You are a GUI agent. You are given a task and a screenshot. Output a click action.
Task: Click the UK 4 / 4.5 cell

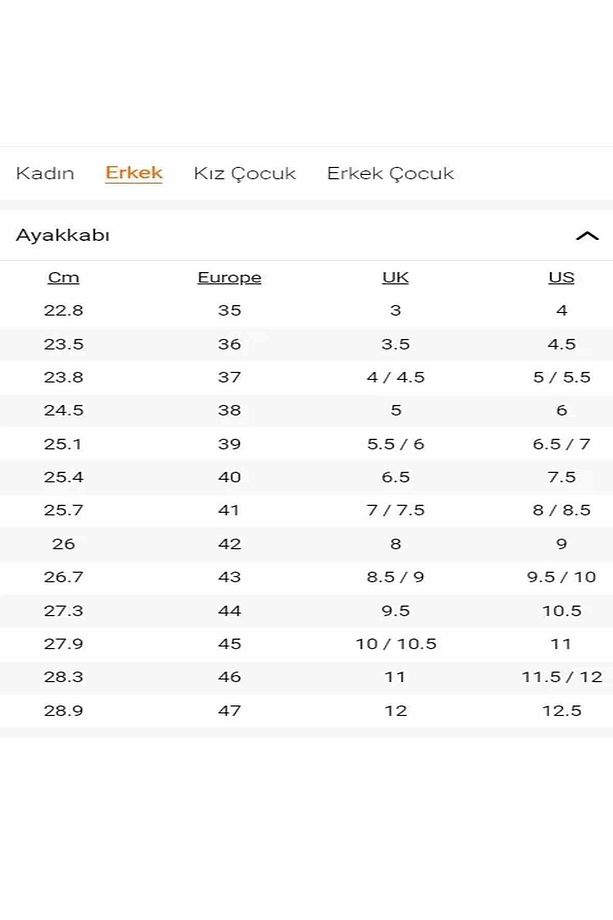pyautogui.click(x=396, y=377)
